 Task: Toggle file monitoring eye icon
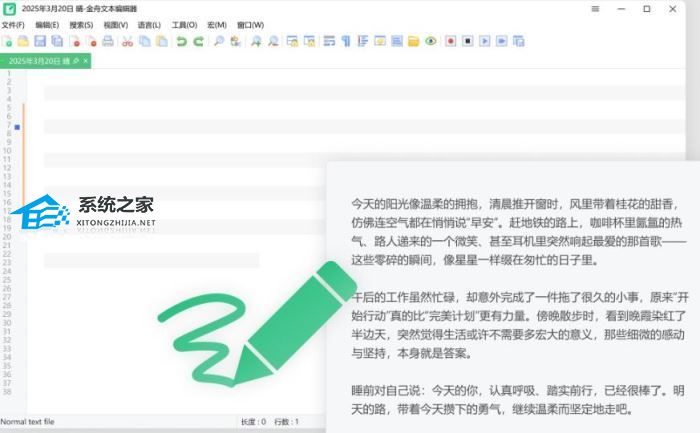click(431, 42)
